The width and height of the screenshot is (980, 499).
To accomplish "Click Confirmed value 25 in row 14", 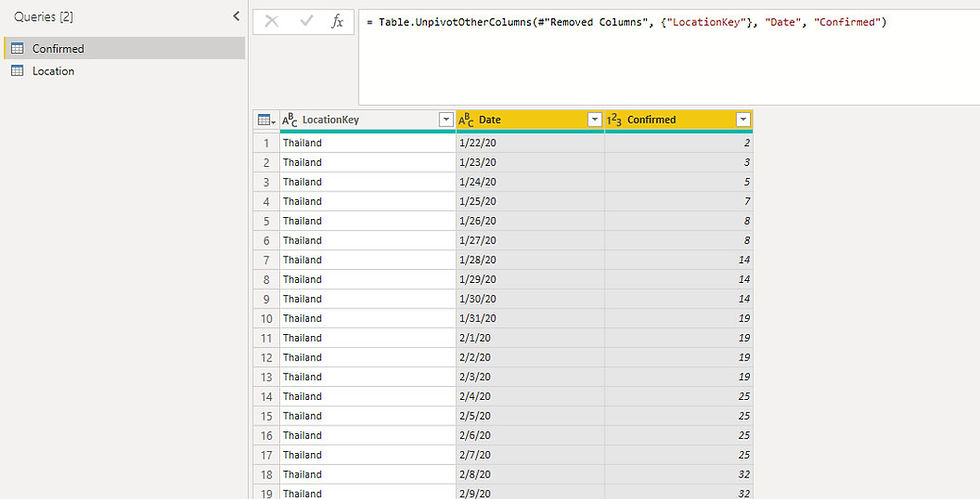I will [679, 396].
